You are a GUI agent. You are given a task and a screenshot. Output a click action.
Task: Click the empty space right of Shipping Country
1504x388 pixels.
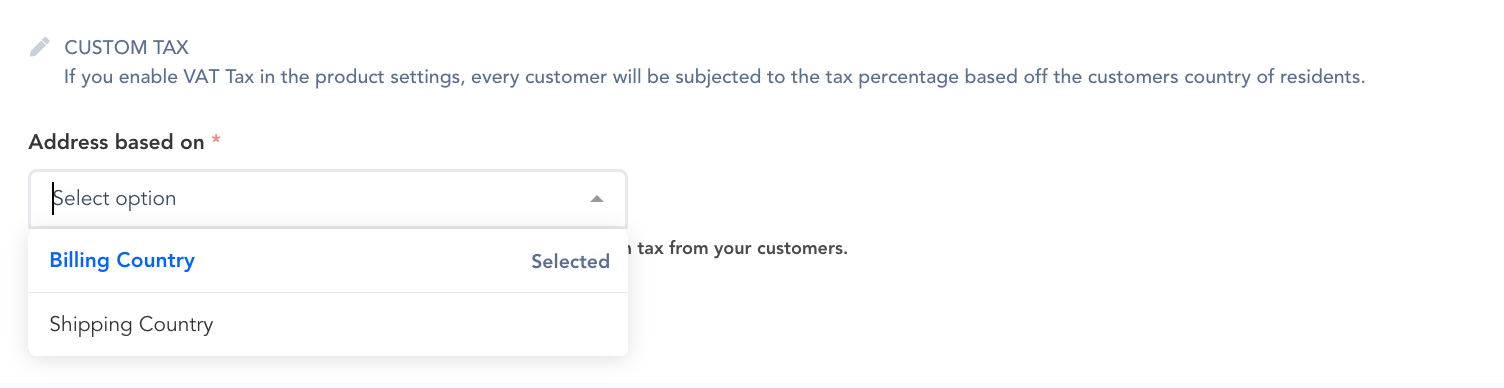(420, 325)
